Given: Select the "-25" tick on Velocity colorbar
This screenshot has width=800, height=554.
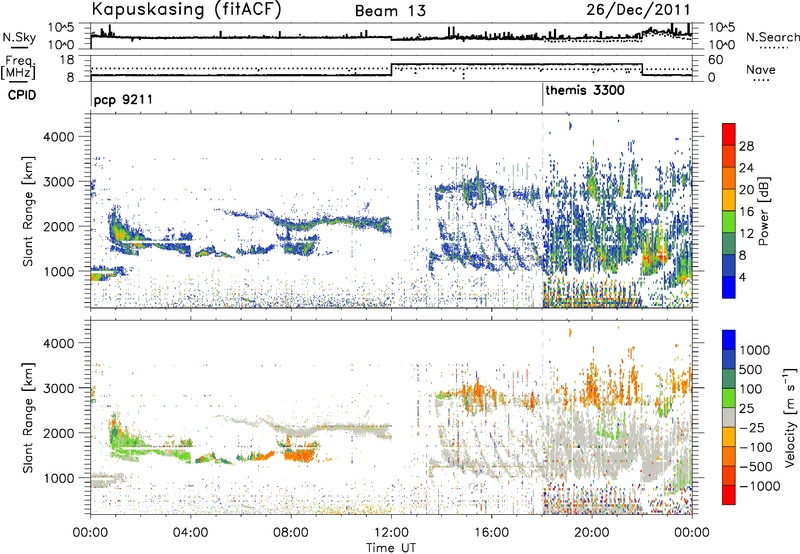Looking at the screenshot, I should click(x=752, y=428).
